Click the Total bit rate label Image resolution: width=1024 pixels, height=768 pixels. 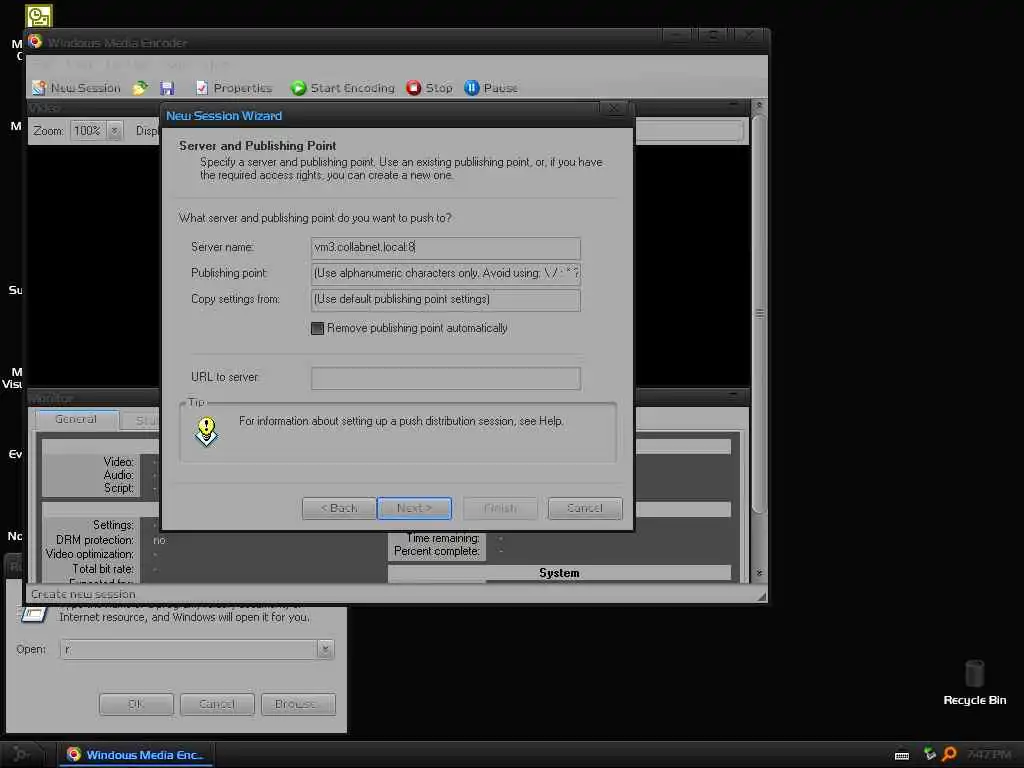103,569
